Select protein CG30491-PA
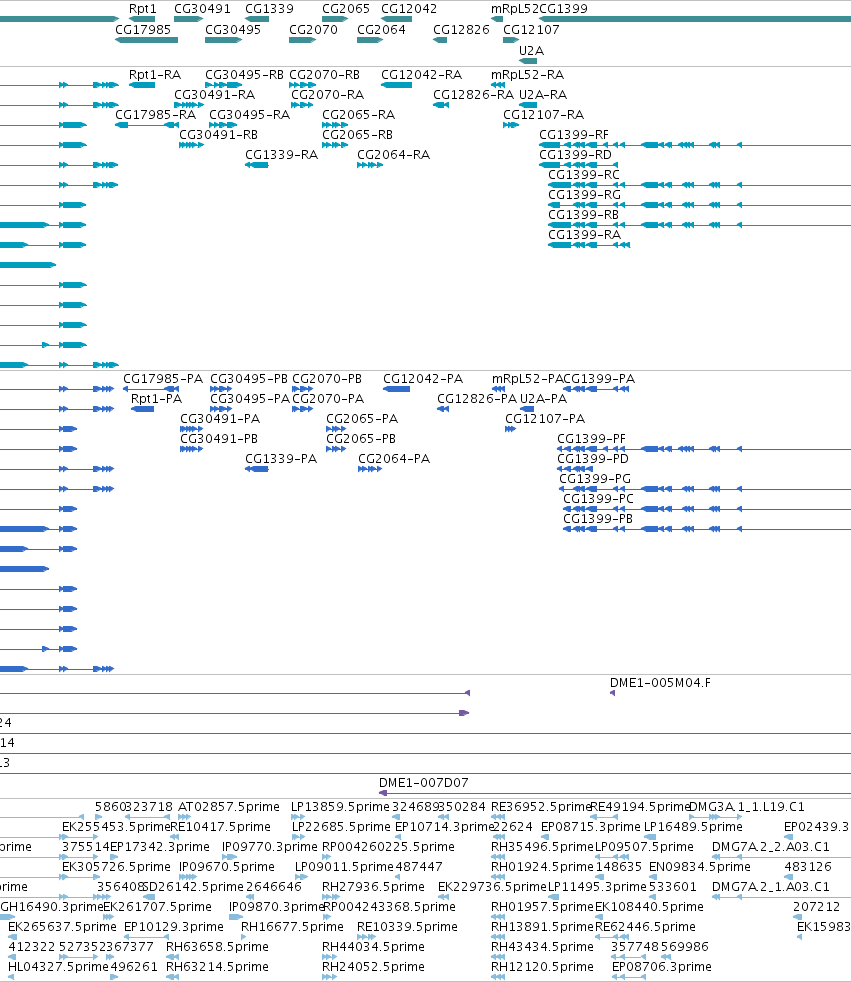Image resolution: width=851 pixels, height=982 pixels. [x=192, y=429]
